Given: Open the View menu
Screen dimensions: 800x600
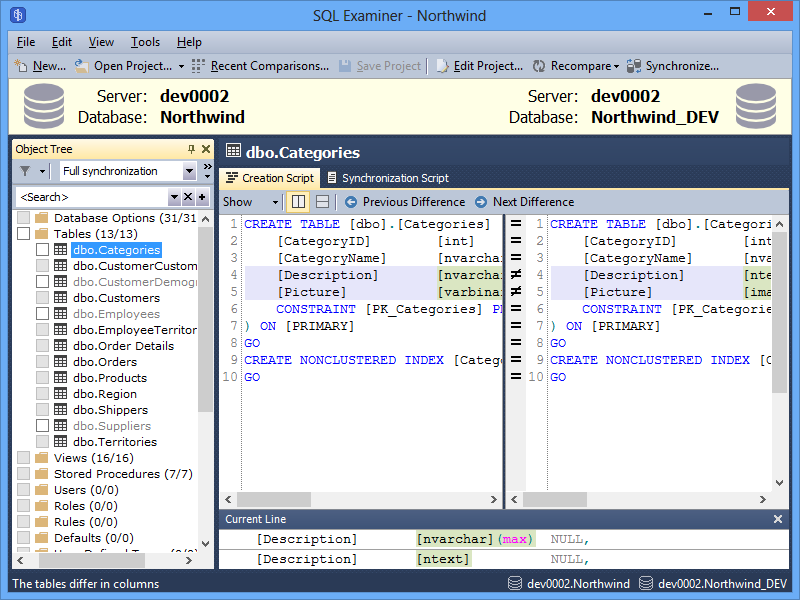Looking at the screenshot, I should click(x=101, y=42).
